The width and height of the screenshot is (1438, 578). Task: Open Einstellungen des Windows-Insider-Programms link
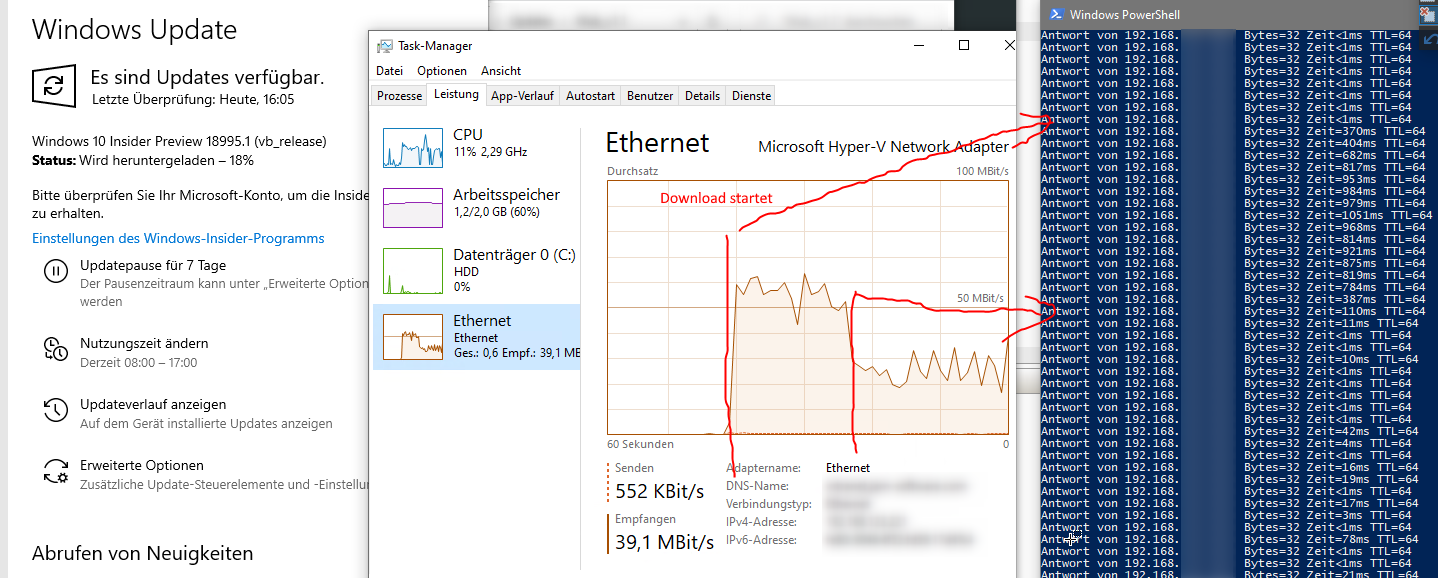click(x=178, y=238)
